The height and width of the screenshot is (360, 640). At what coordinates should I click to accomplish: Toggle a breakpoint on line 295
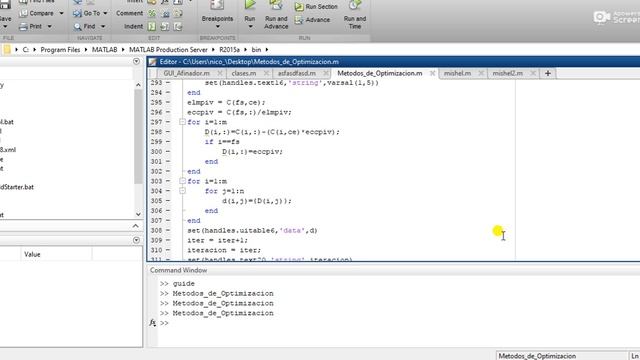(168, 102)
